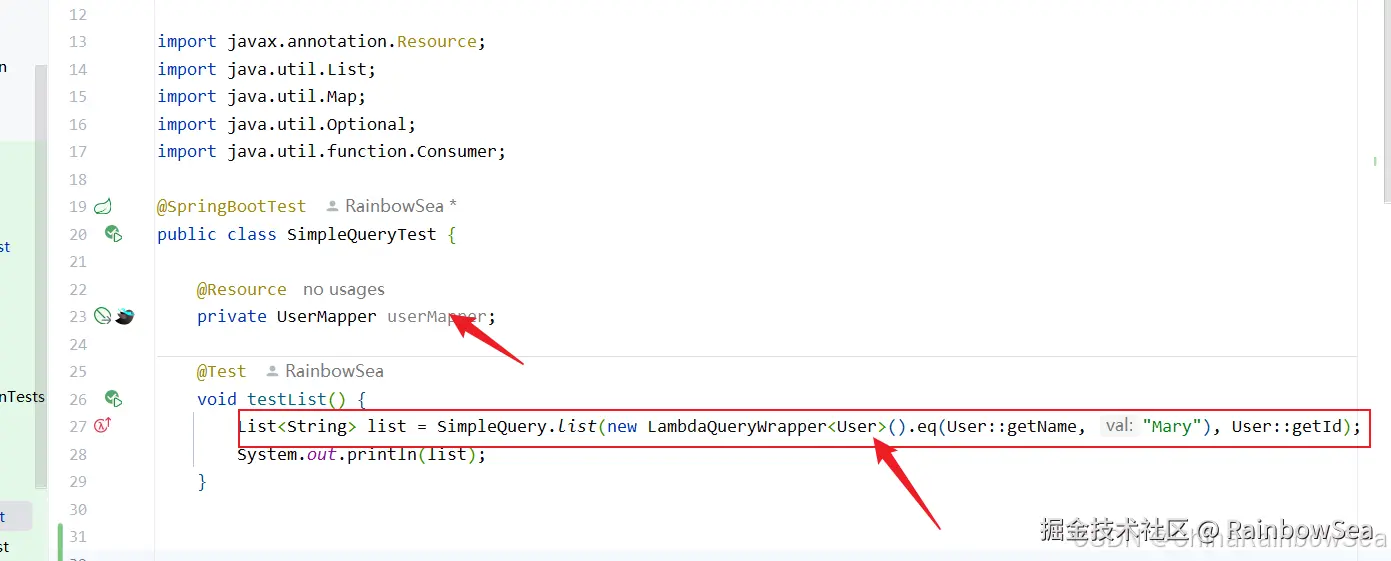Click the Spring autowired bean icon on line 23
1391x561 pixels.
pos(102,316)
